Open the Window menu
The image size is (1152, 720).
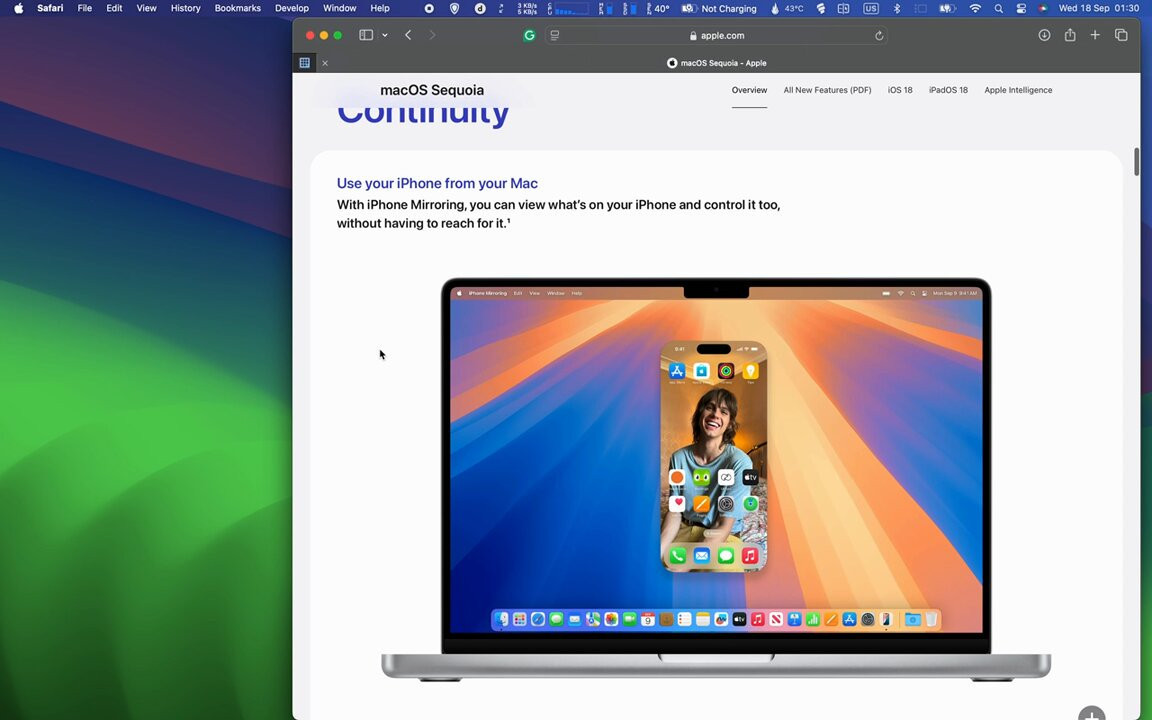point(339,9)
